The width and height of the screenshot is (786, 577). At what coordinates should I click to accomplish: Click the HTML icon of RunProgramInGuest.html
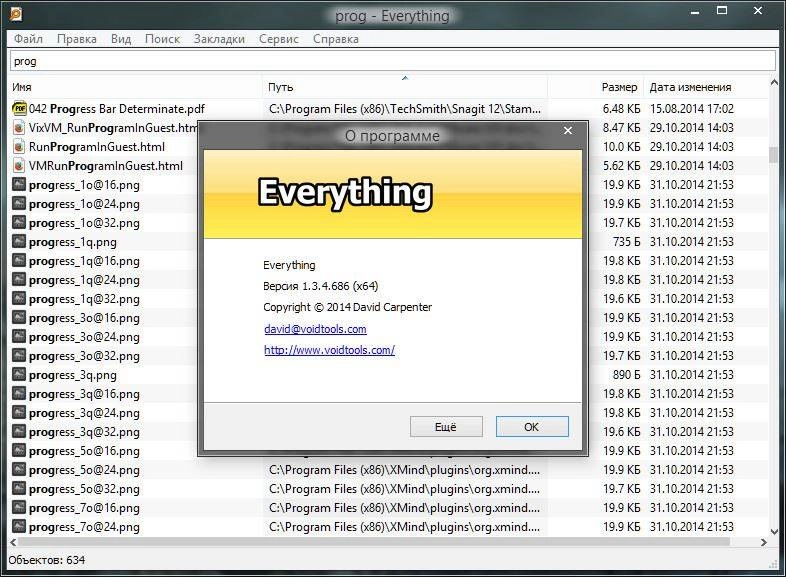tap(19, 146)
